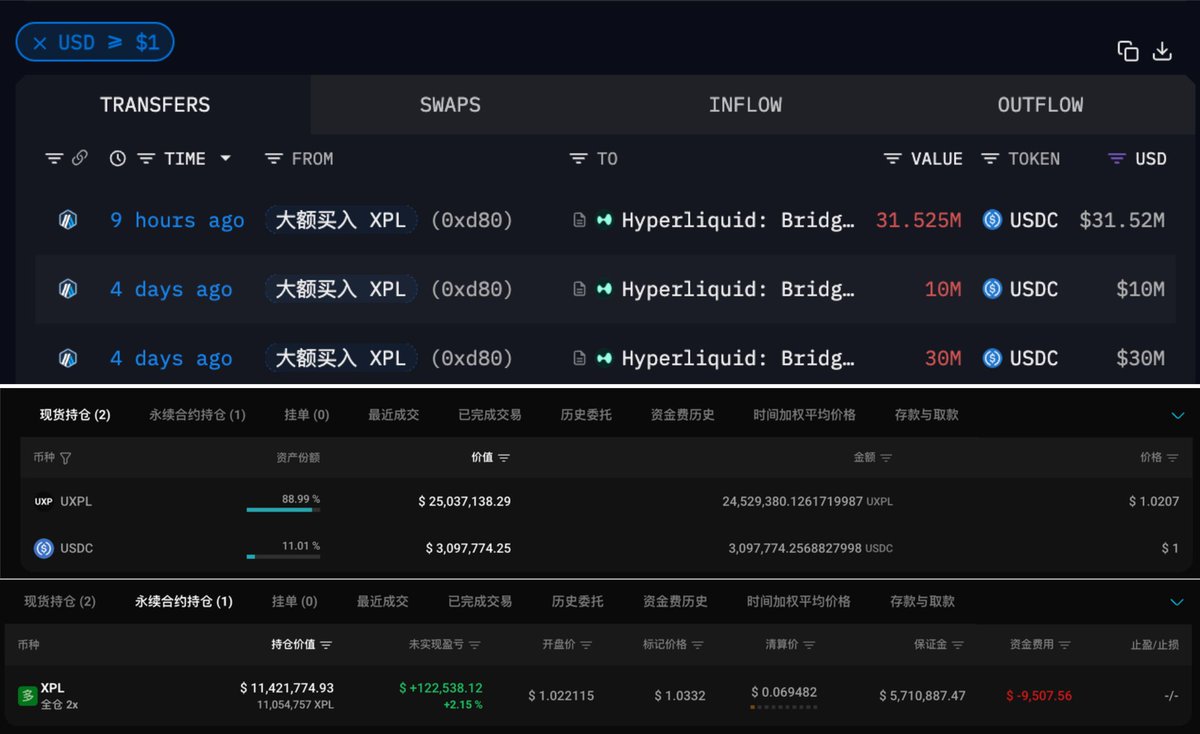Viewport: 1200px width, 734px height.
Task: Open 时间加权平均价格 tab in lower panel
Action: point(799,601)
